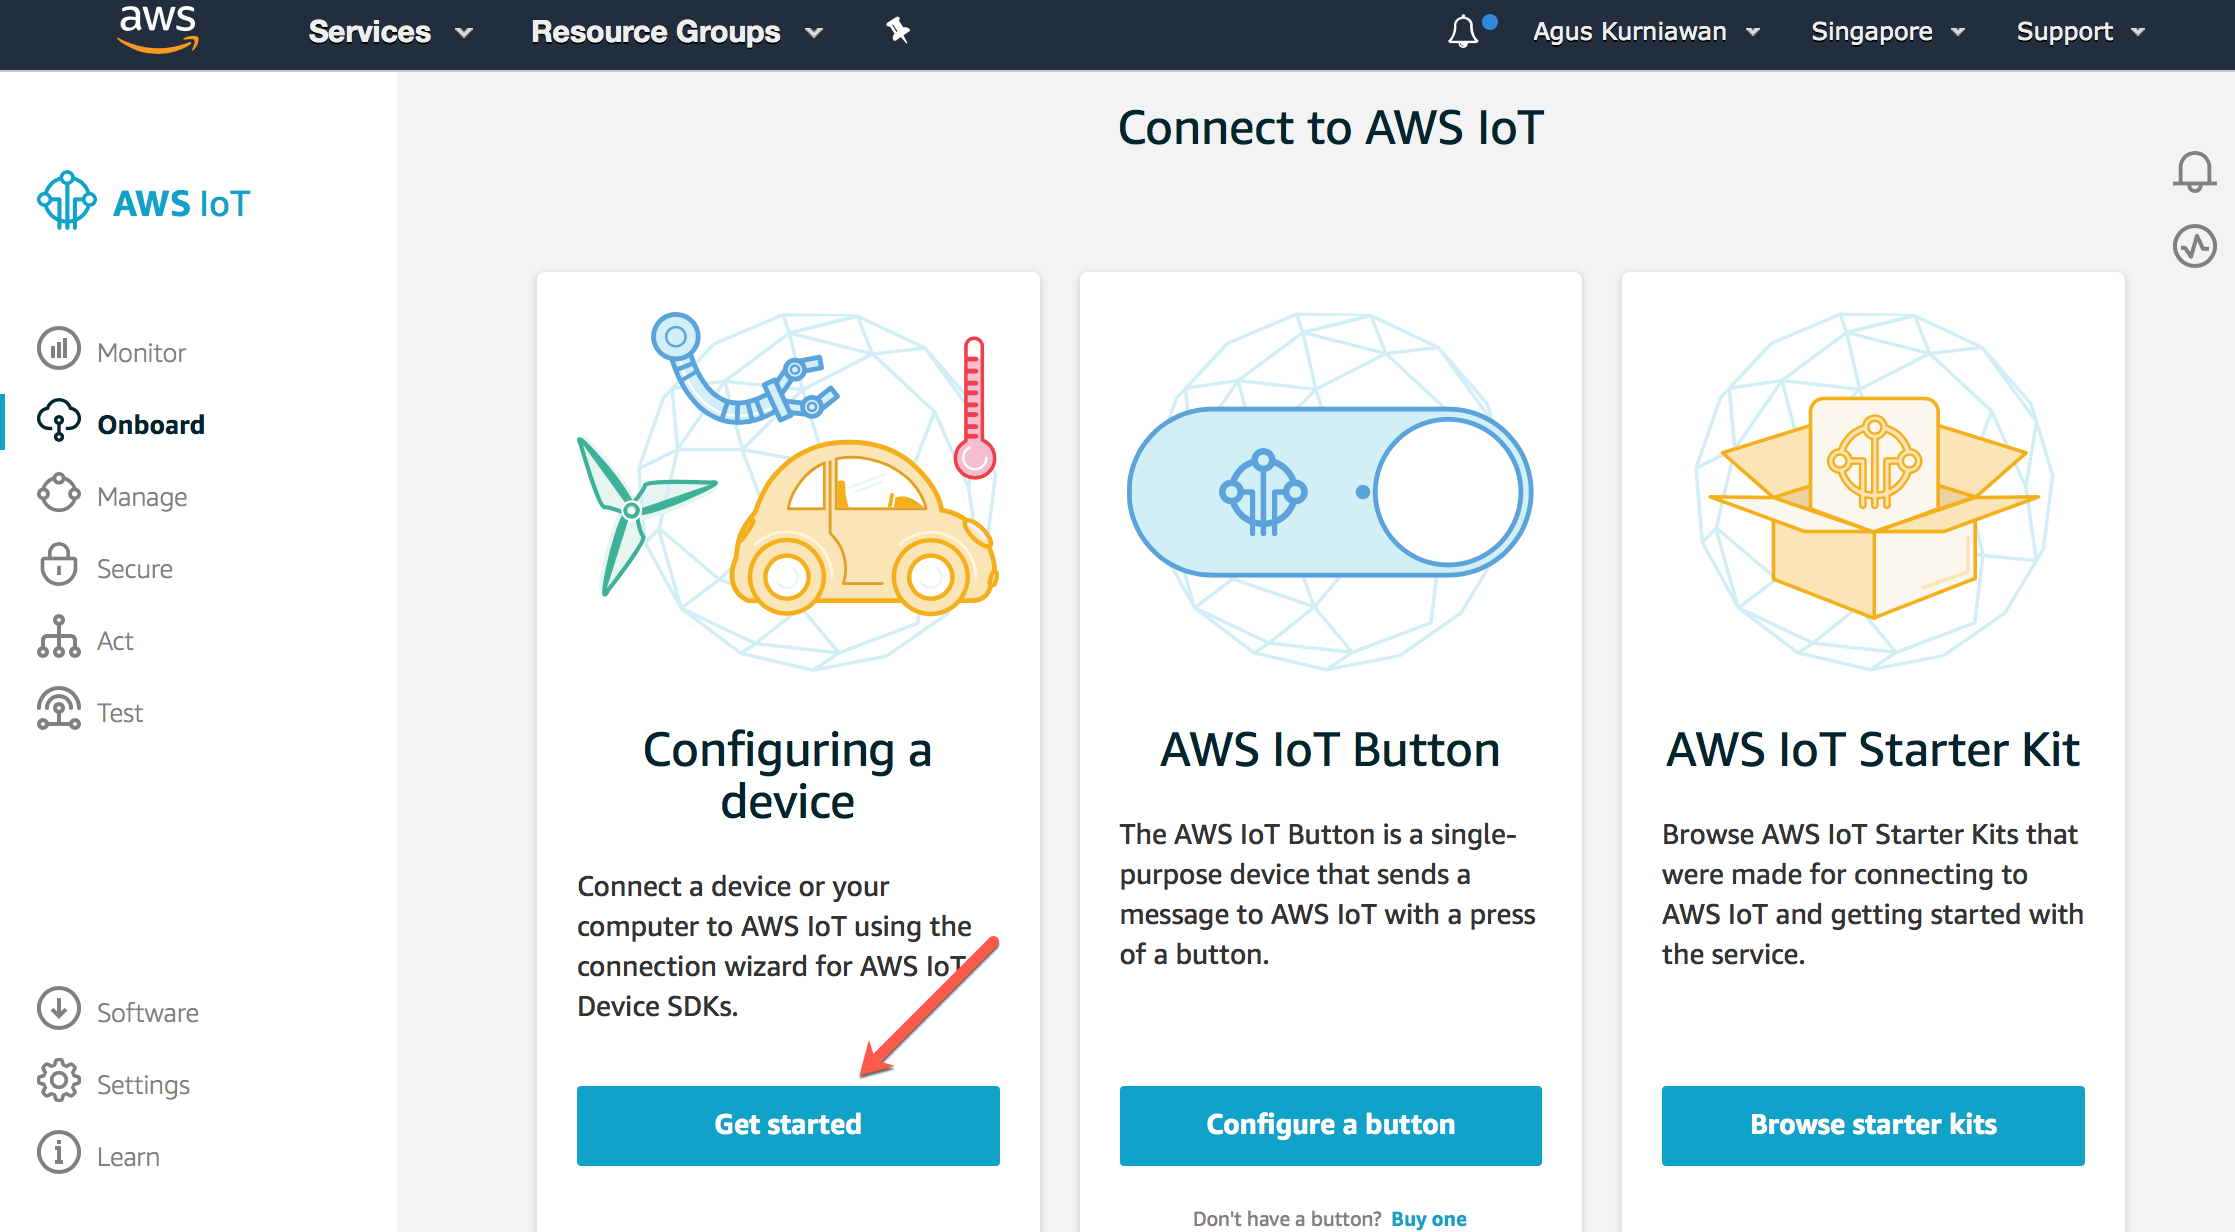The width and height of the screenshot is (2235, 1232).
Task: Click the Starter Kit box illustration
Action: [x=1873, y=490]
